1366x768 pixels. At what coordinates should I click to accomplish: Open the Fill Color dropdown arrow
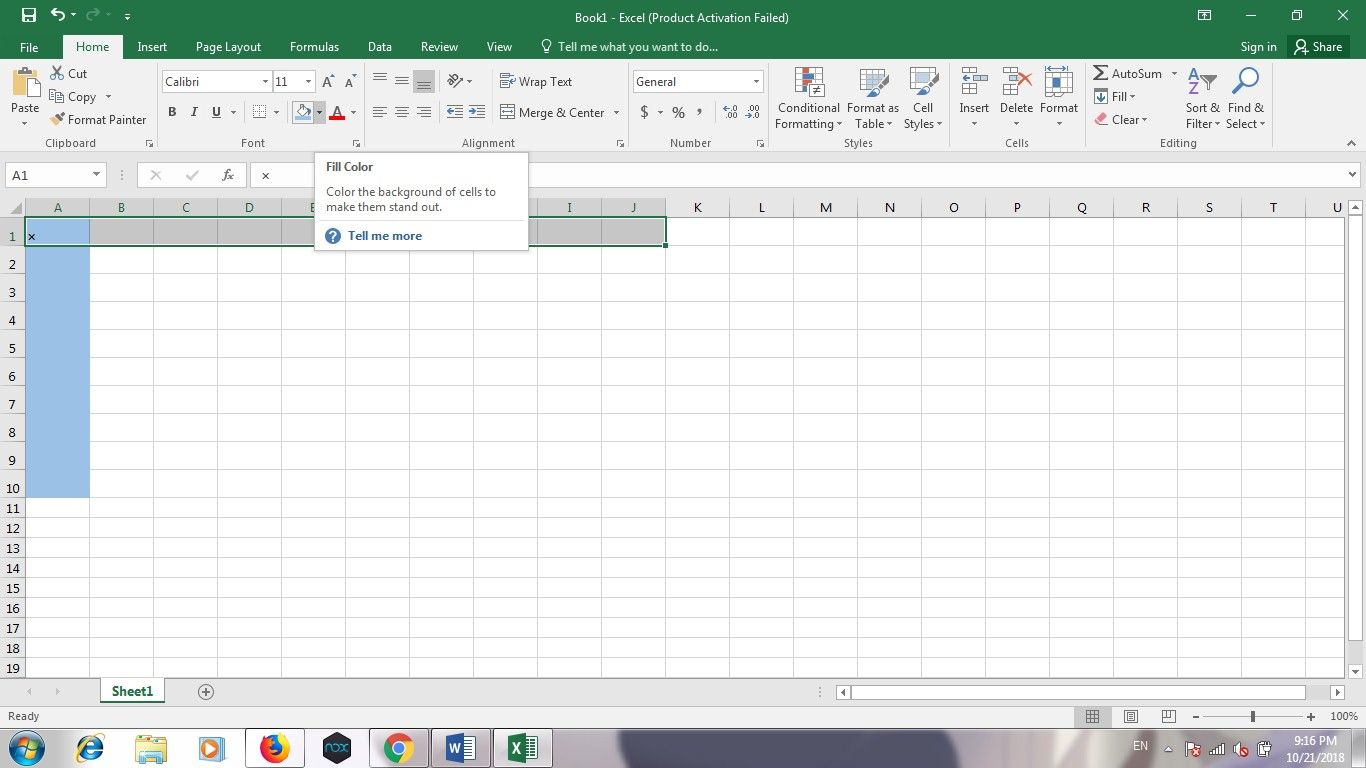[319, 112]
